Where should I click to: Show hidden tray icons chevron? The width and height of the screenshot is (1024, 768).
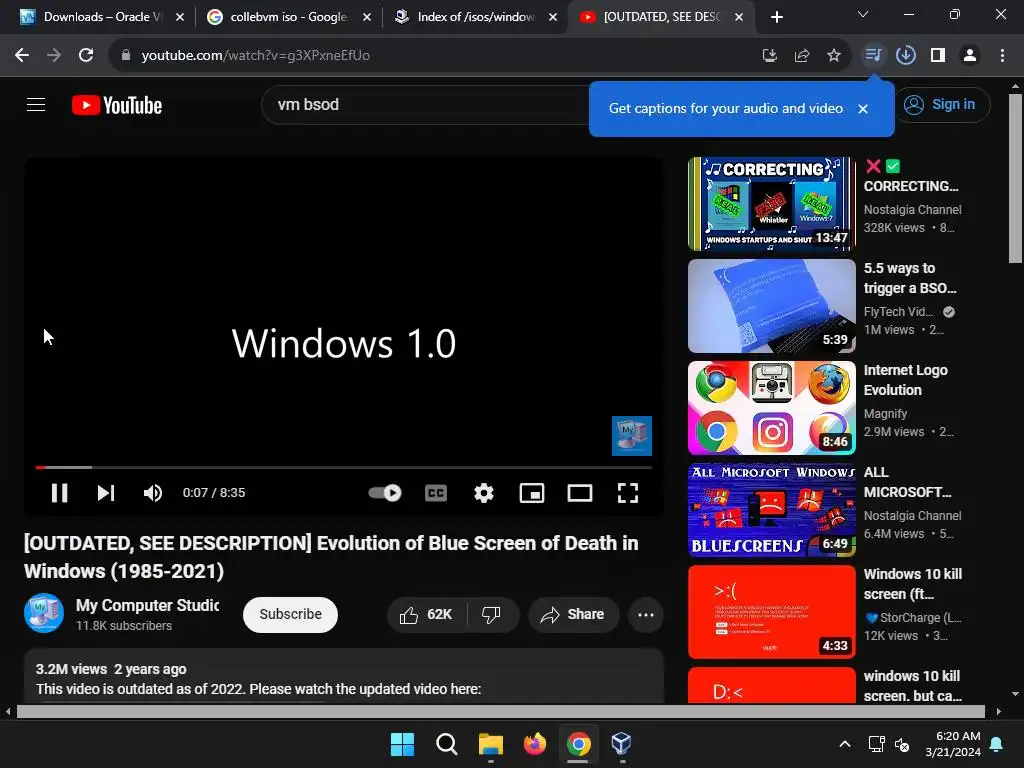click(x=844, y=744)
